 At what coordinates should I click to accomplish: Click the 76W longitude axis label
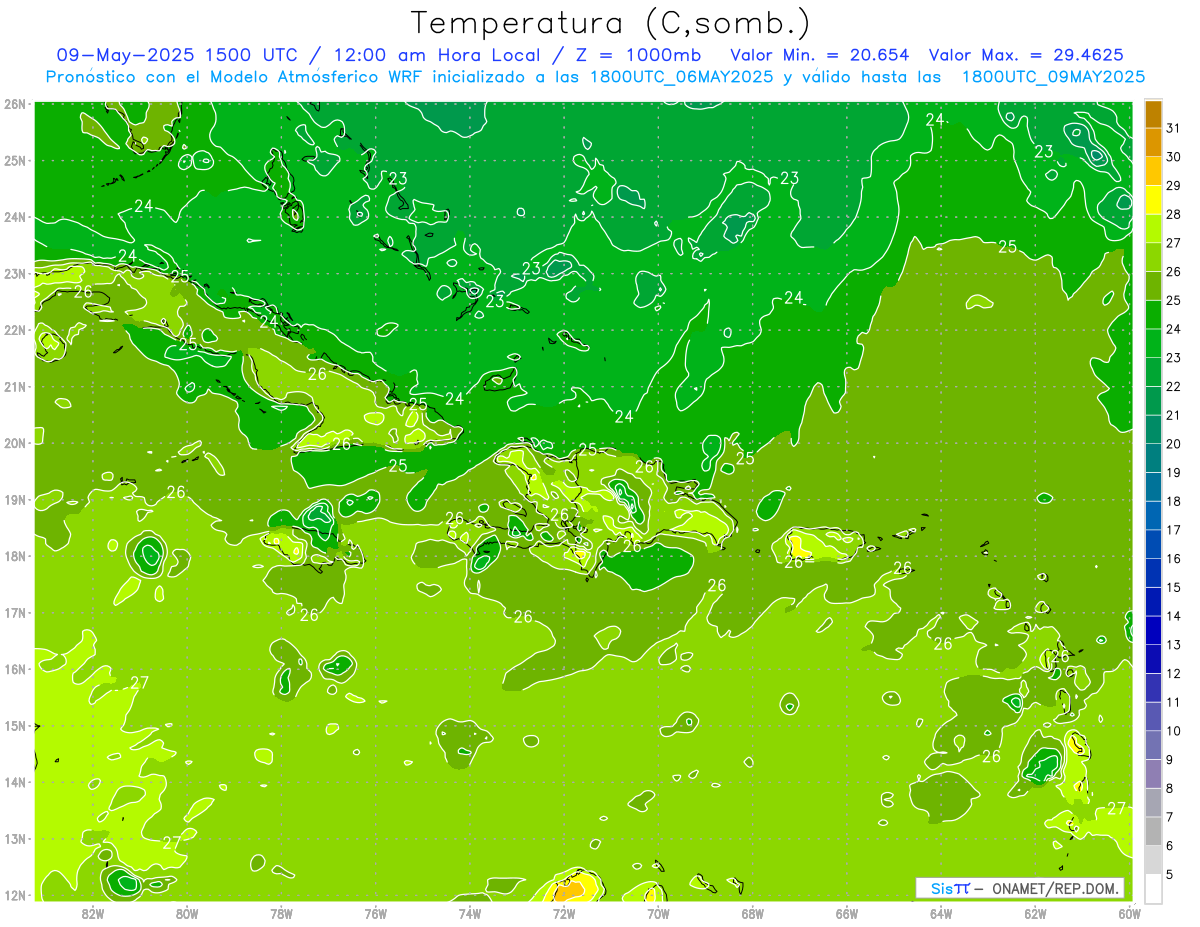(x=375, y=913)
